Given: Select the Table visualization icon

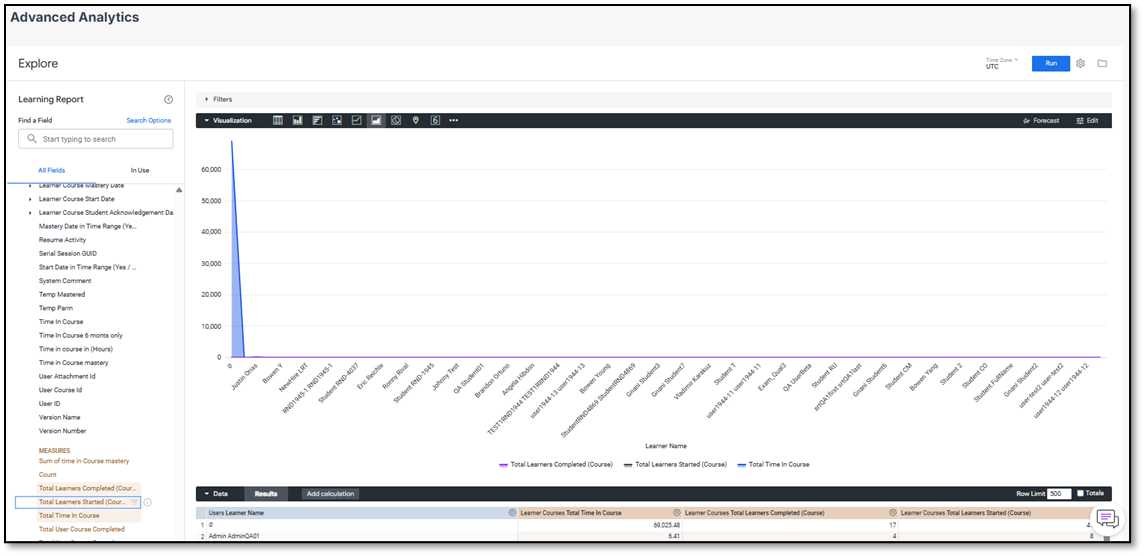Looking at the screenshot, I should pos(278,120).
